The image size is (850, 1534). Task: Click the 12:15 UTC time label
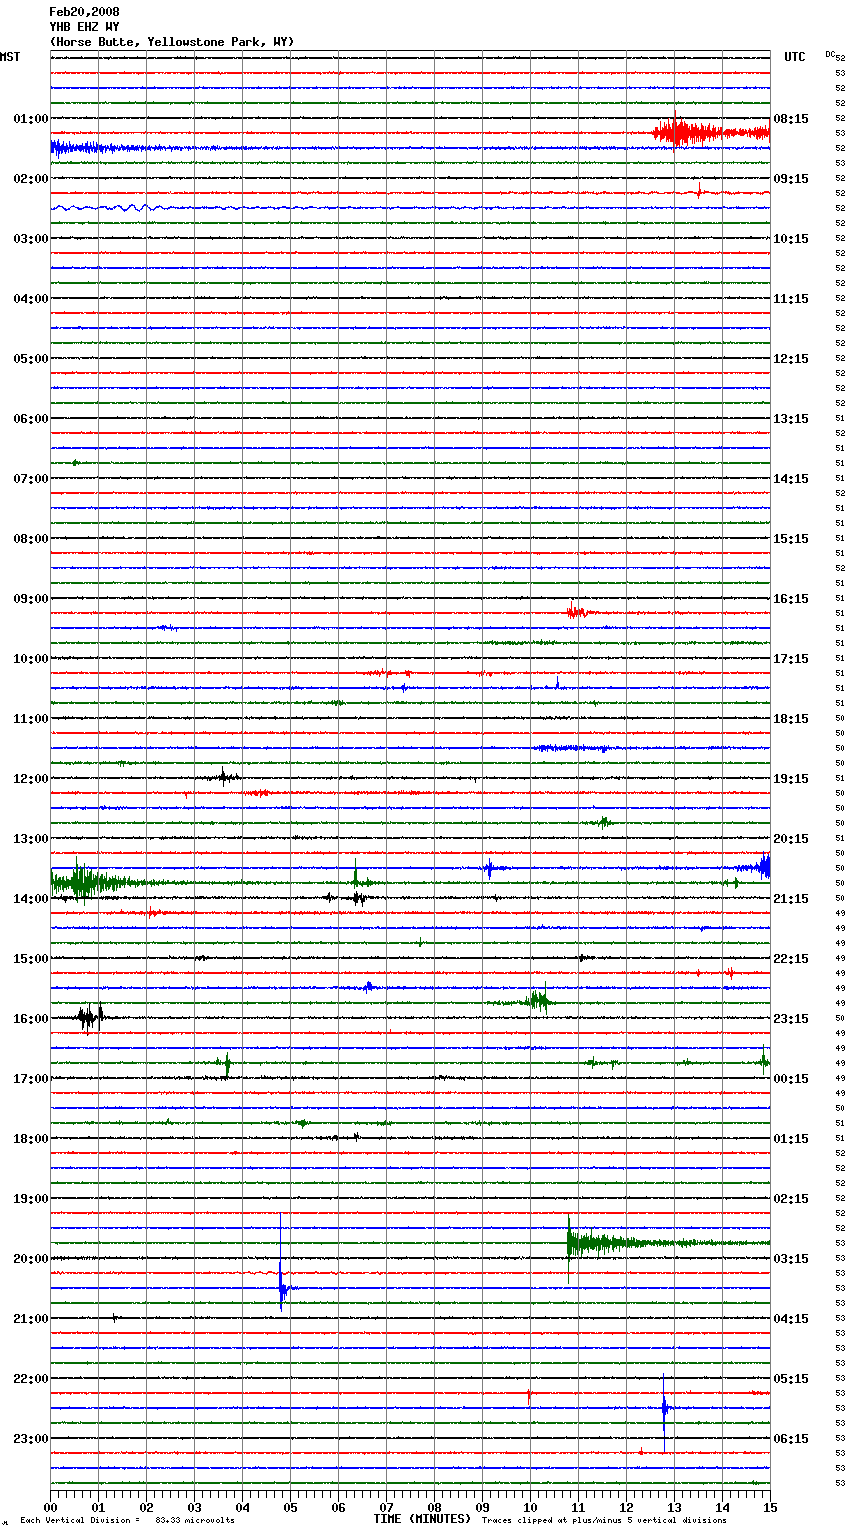(x=791, y=359)
